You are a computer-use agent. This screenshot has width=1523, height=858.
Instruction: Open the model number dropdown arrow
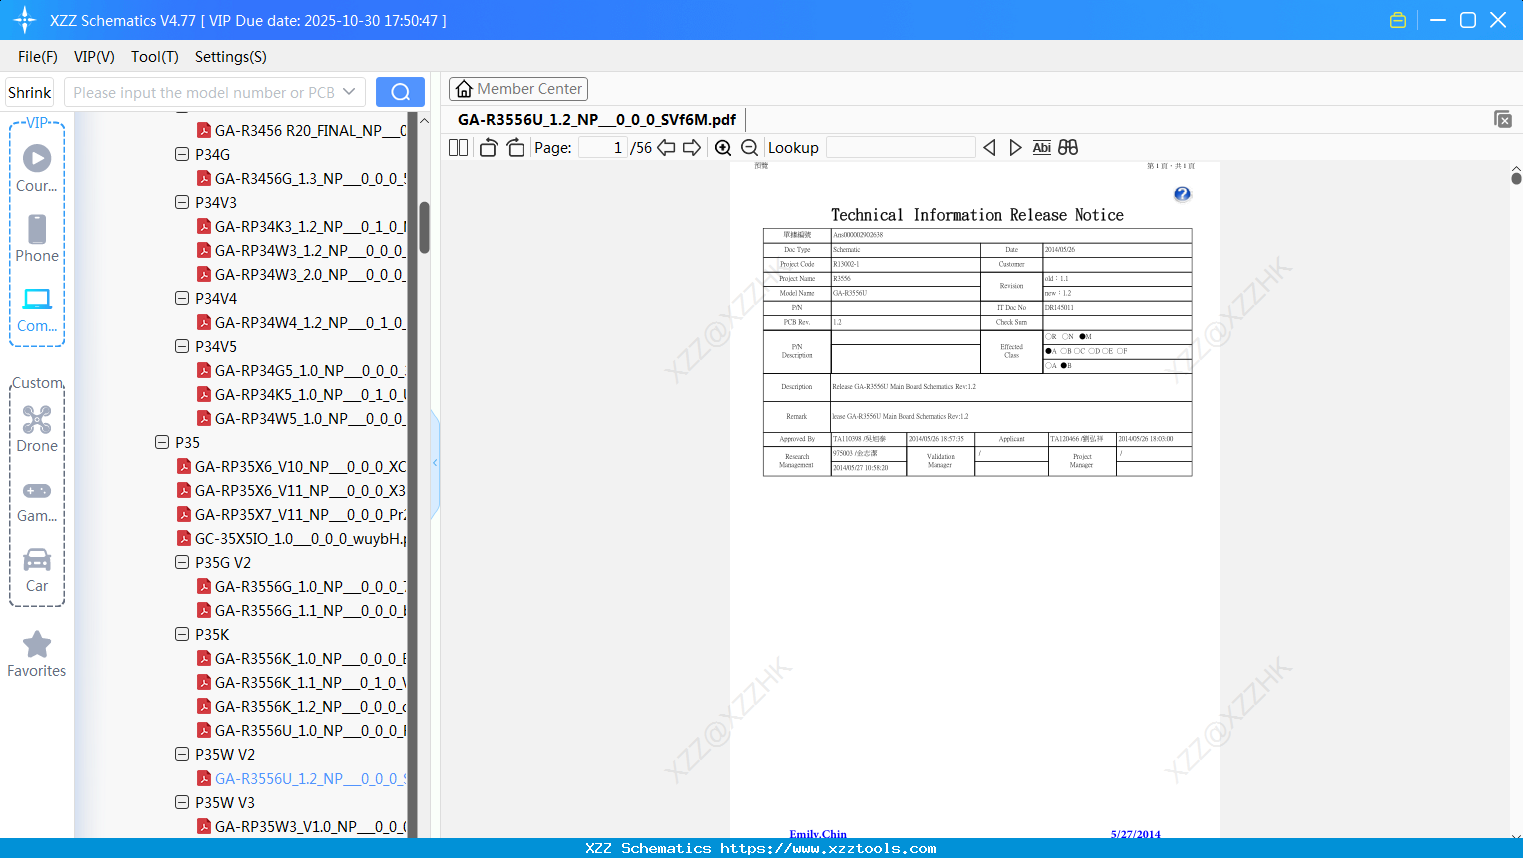coord(349,92)
